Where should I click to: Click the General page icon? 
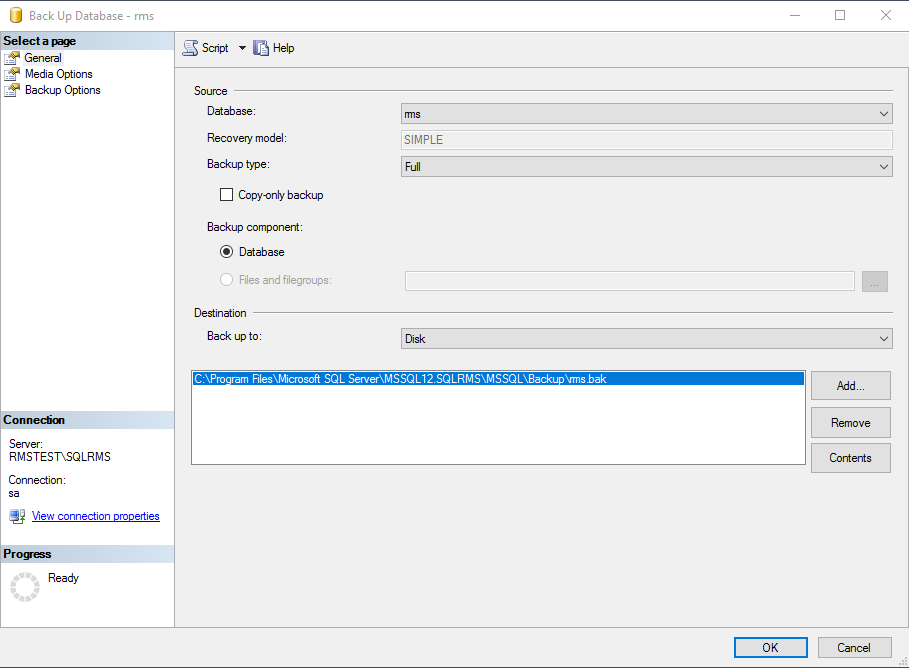pos(12,58)
